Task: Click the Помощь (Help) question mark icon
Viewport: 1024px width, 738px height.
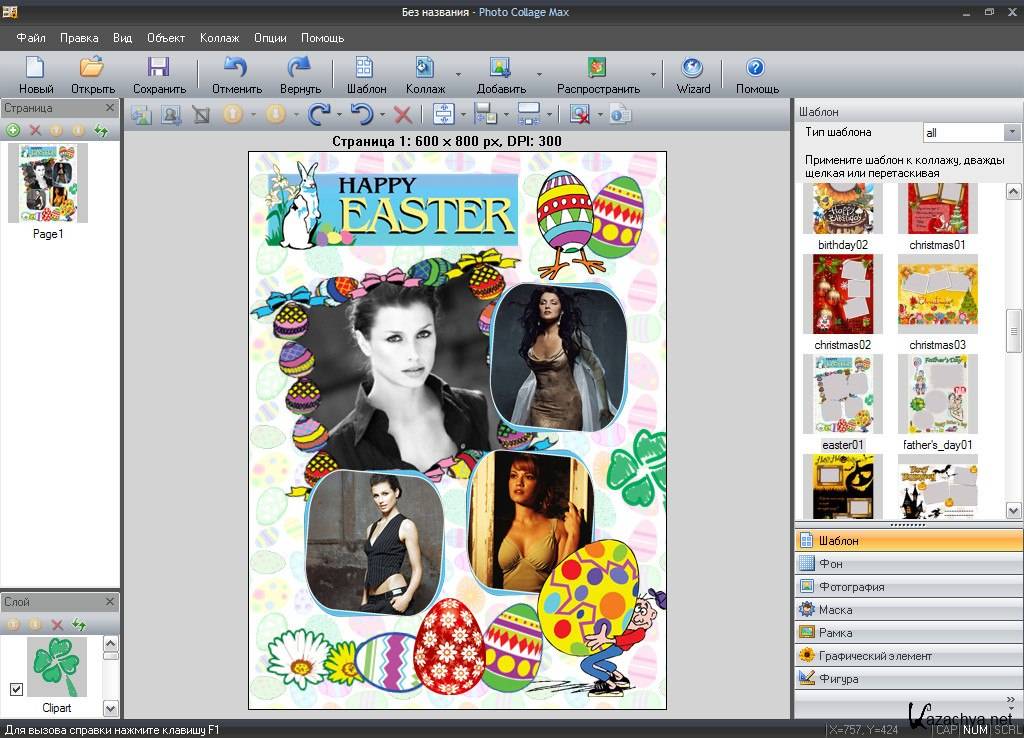Action: (756, 69)
